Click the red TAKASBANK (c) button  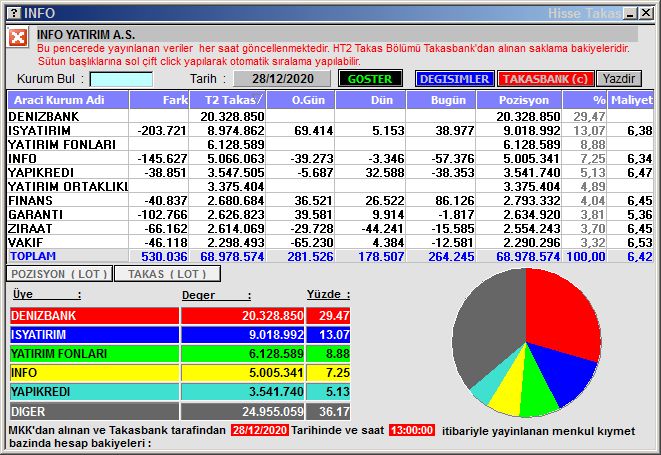(x=545, y=79)
